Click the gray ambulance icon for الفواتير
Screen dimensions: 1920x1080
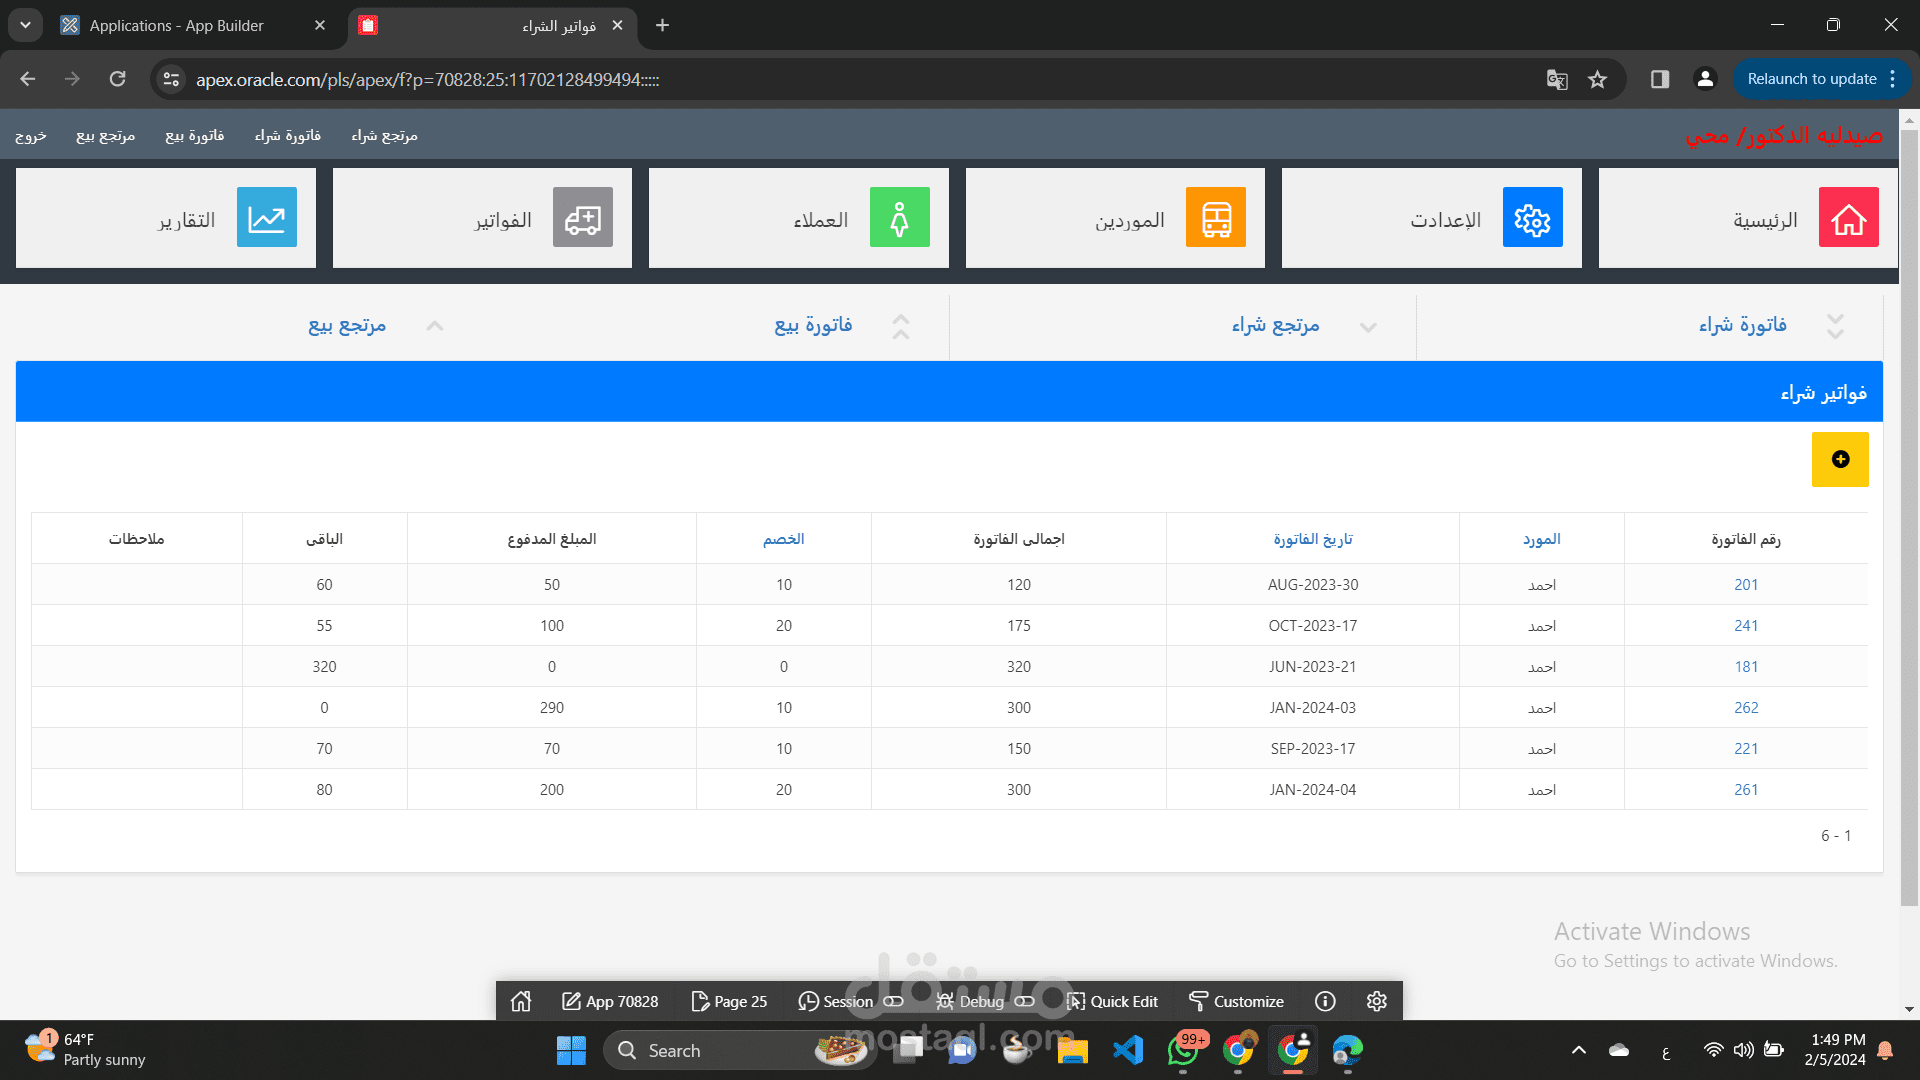point(583,217)
